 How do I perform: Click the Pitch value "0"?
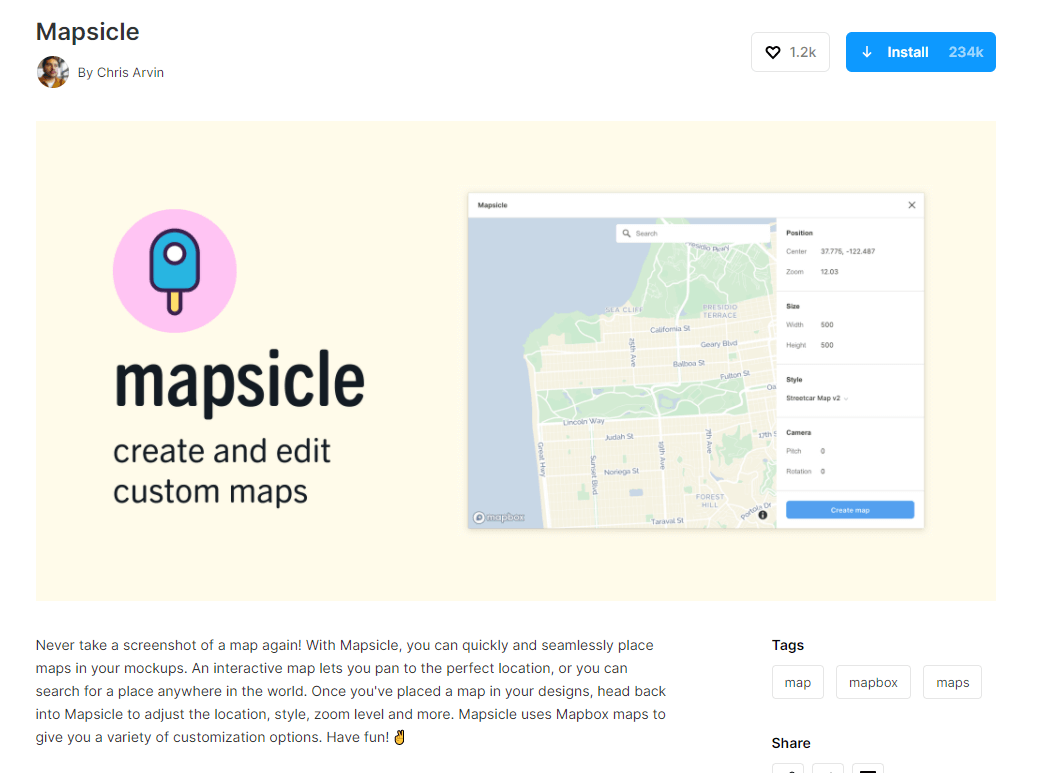tap(822, 451)
